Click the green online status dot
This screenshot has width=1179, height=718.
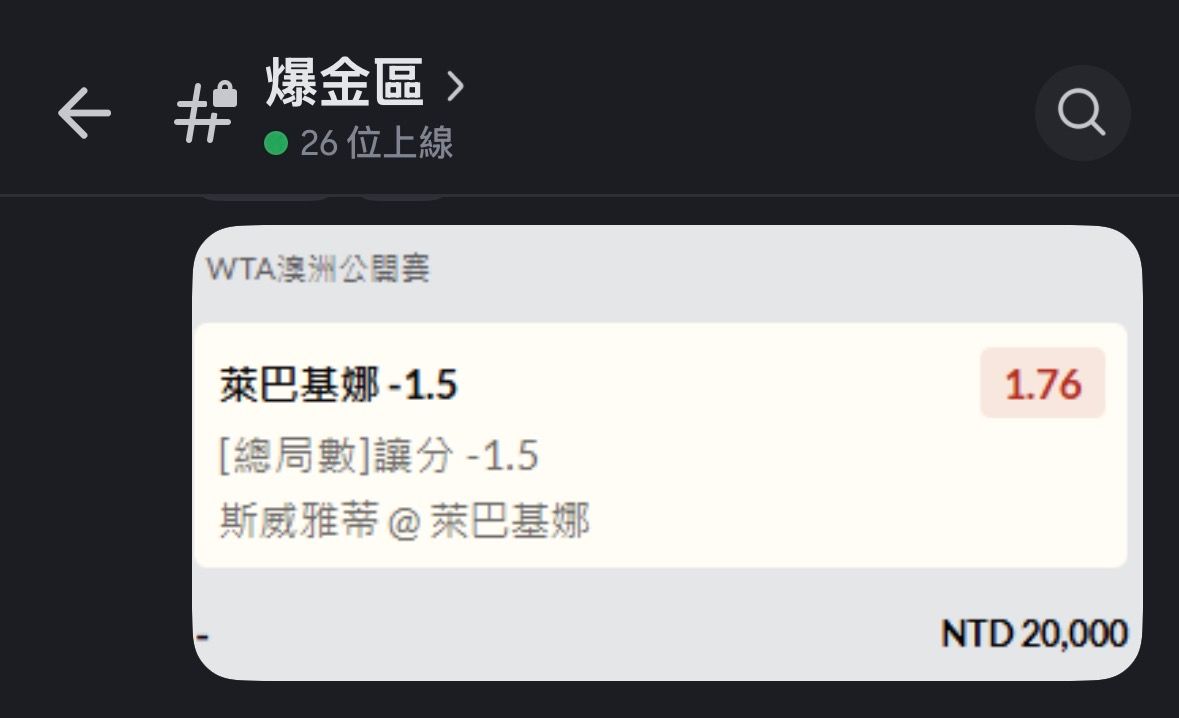pyautogui.click(x=276, y=144)
